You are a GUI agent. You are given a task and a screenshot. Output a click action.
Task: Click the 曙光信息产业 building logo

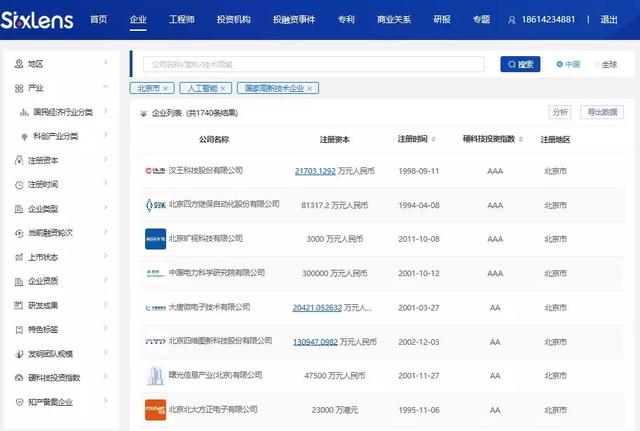point(155,376)
